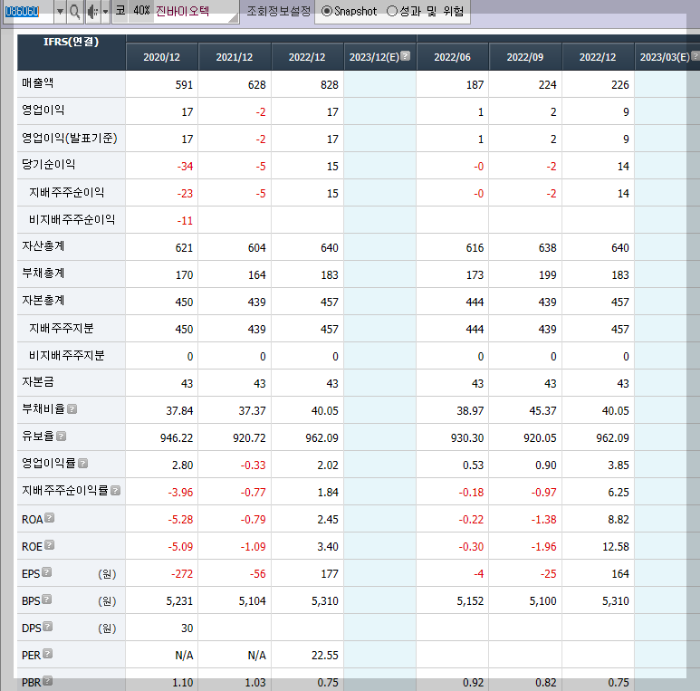This screenshot has height=691, width=700.
Task: Click the 지배주주지분 row label
Action: click(61, 329)
